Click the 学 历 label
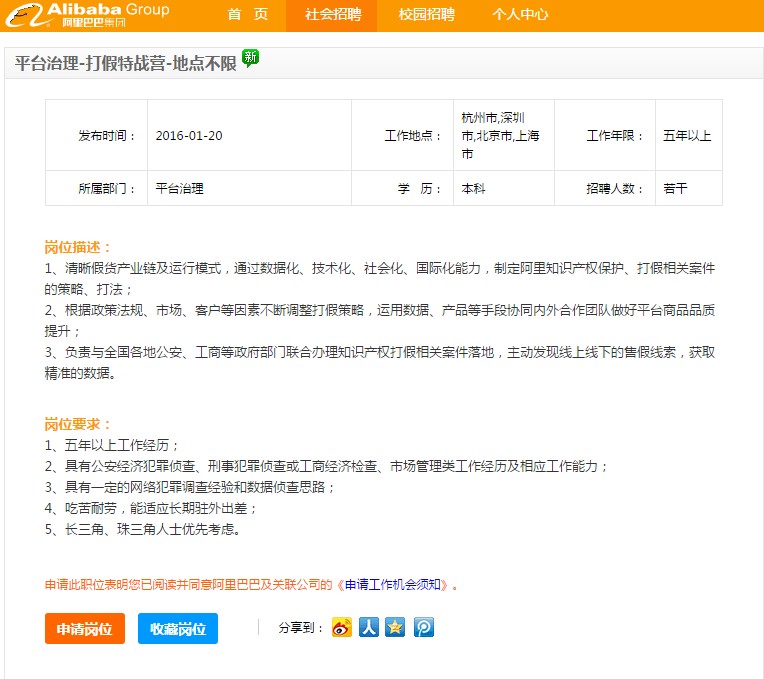 click(420, 189)
